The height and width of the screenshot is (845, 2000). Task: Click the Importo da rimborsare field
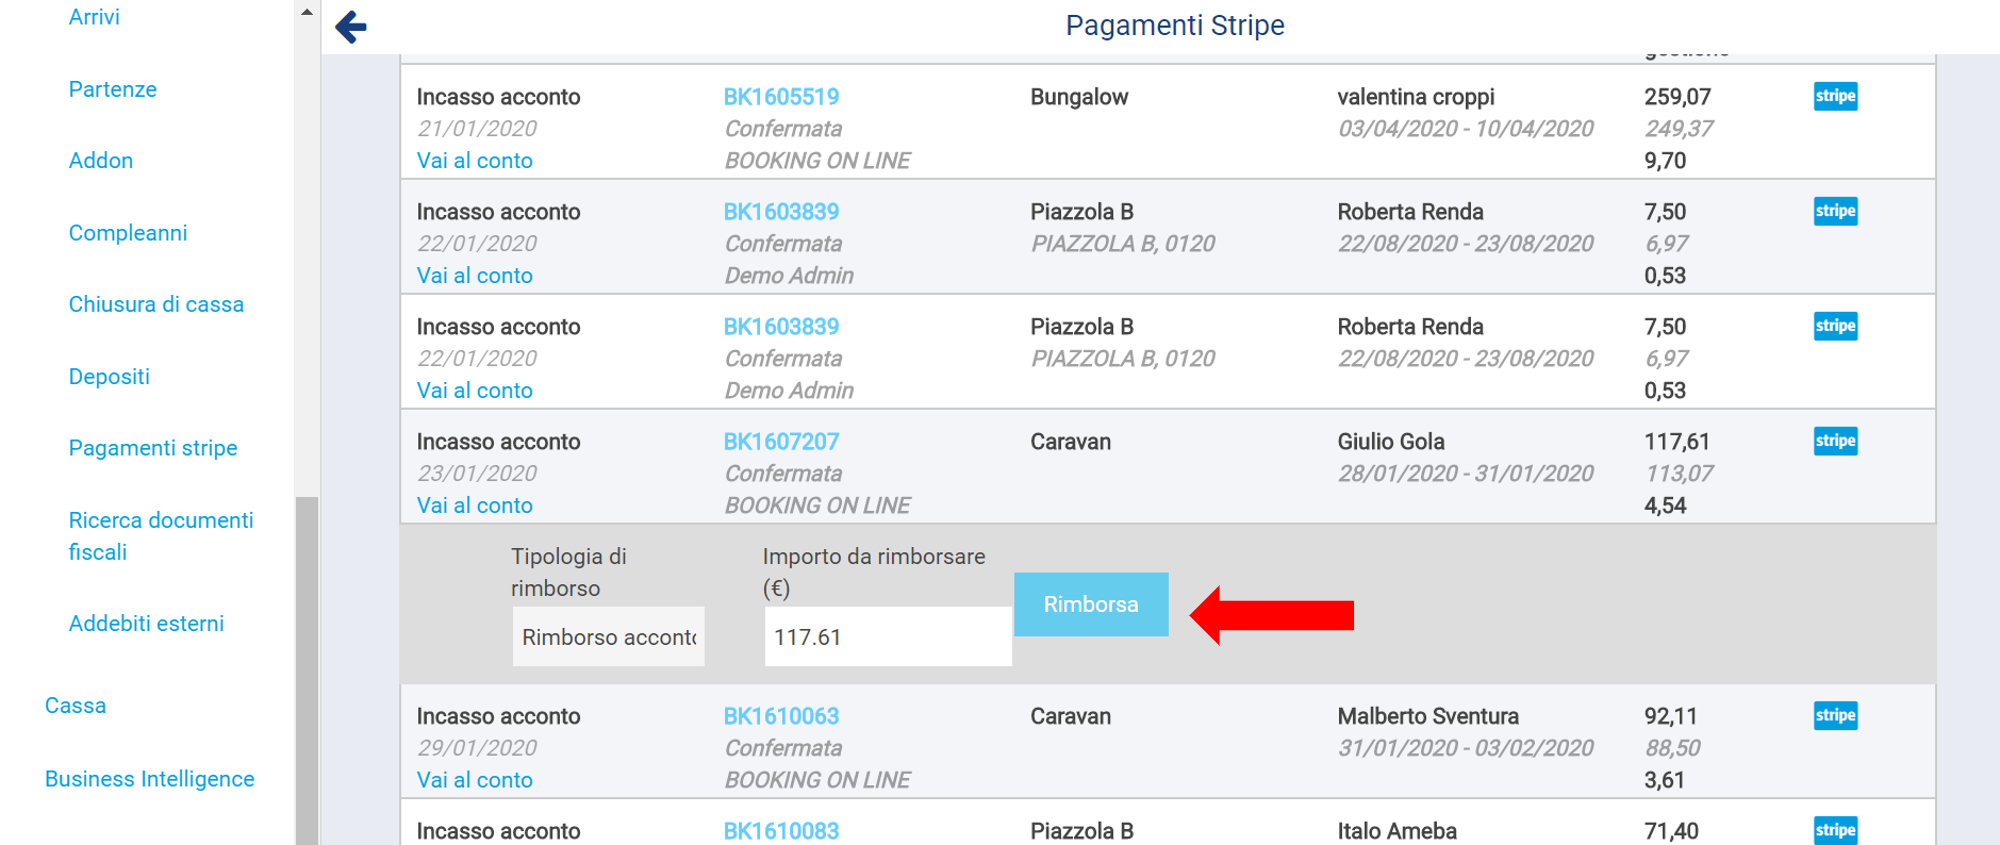[x=887, y=637]
